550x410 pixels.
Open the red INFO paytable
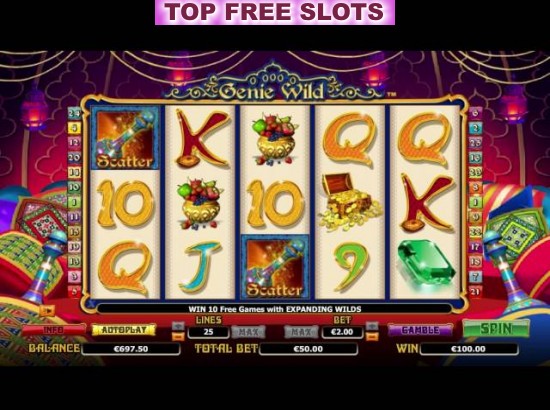click(53, 330)
